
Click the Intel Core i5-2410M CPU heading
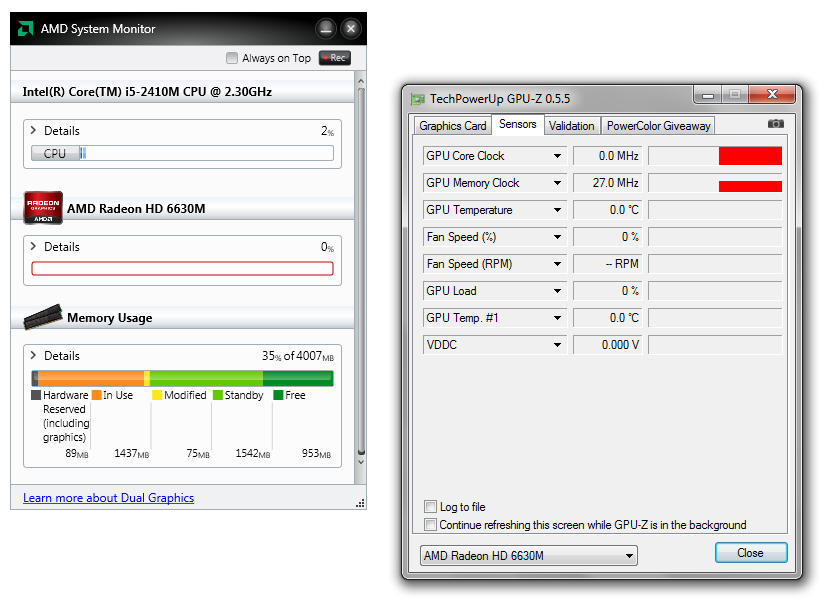click(147, 91)
